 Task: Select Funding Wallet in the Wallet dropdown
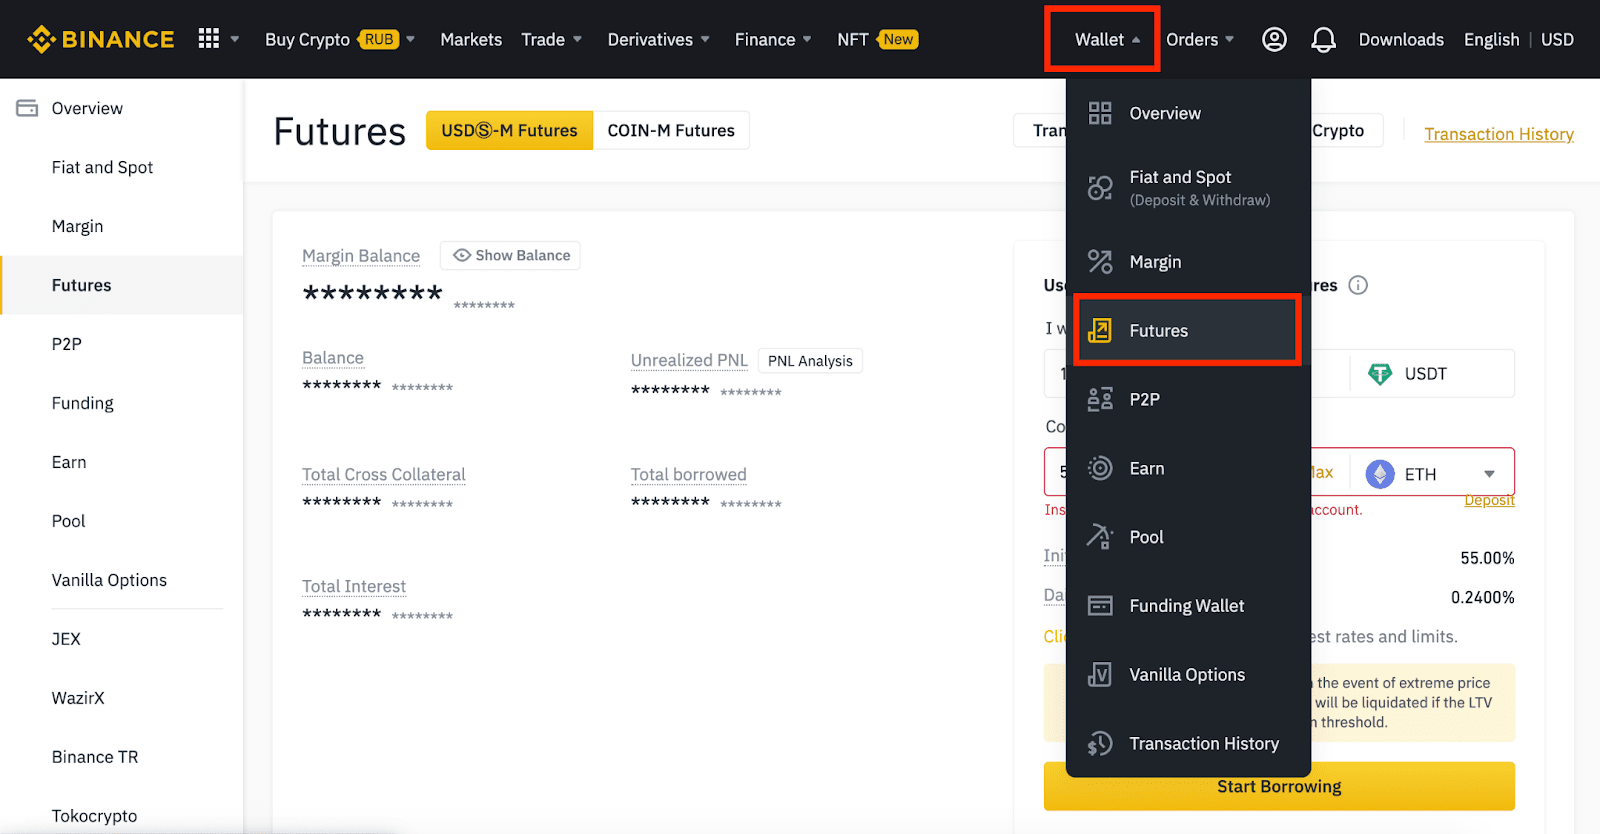(x=1188, y=605)
